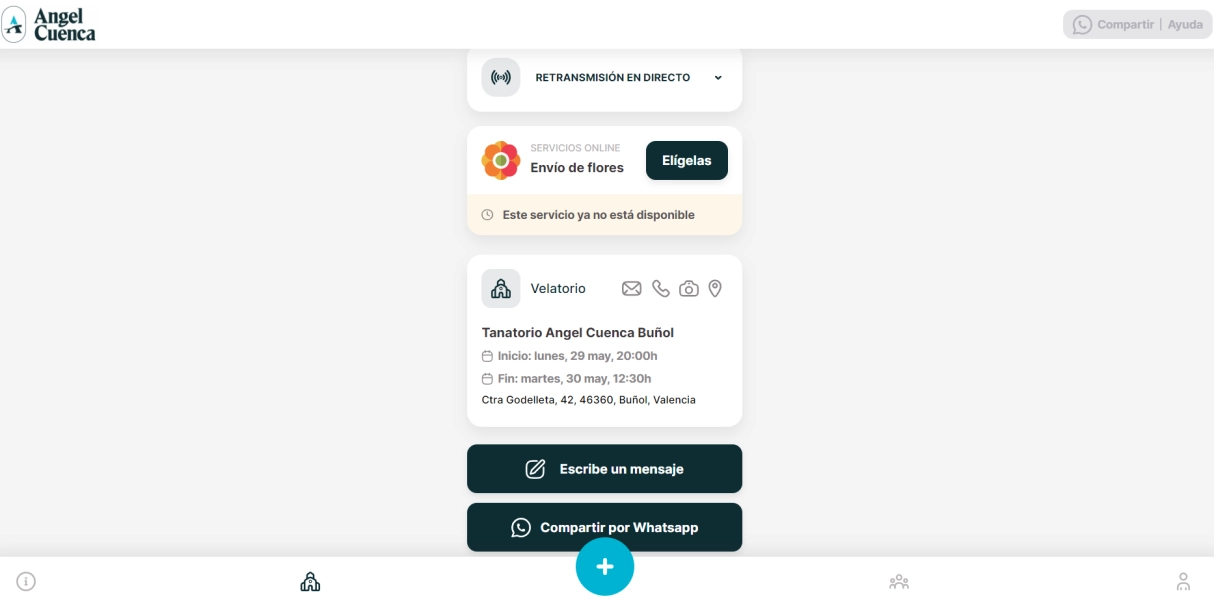Click the person icon in bottom bar
1214x599 pixels.
[1183, 581]
